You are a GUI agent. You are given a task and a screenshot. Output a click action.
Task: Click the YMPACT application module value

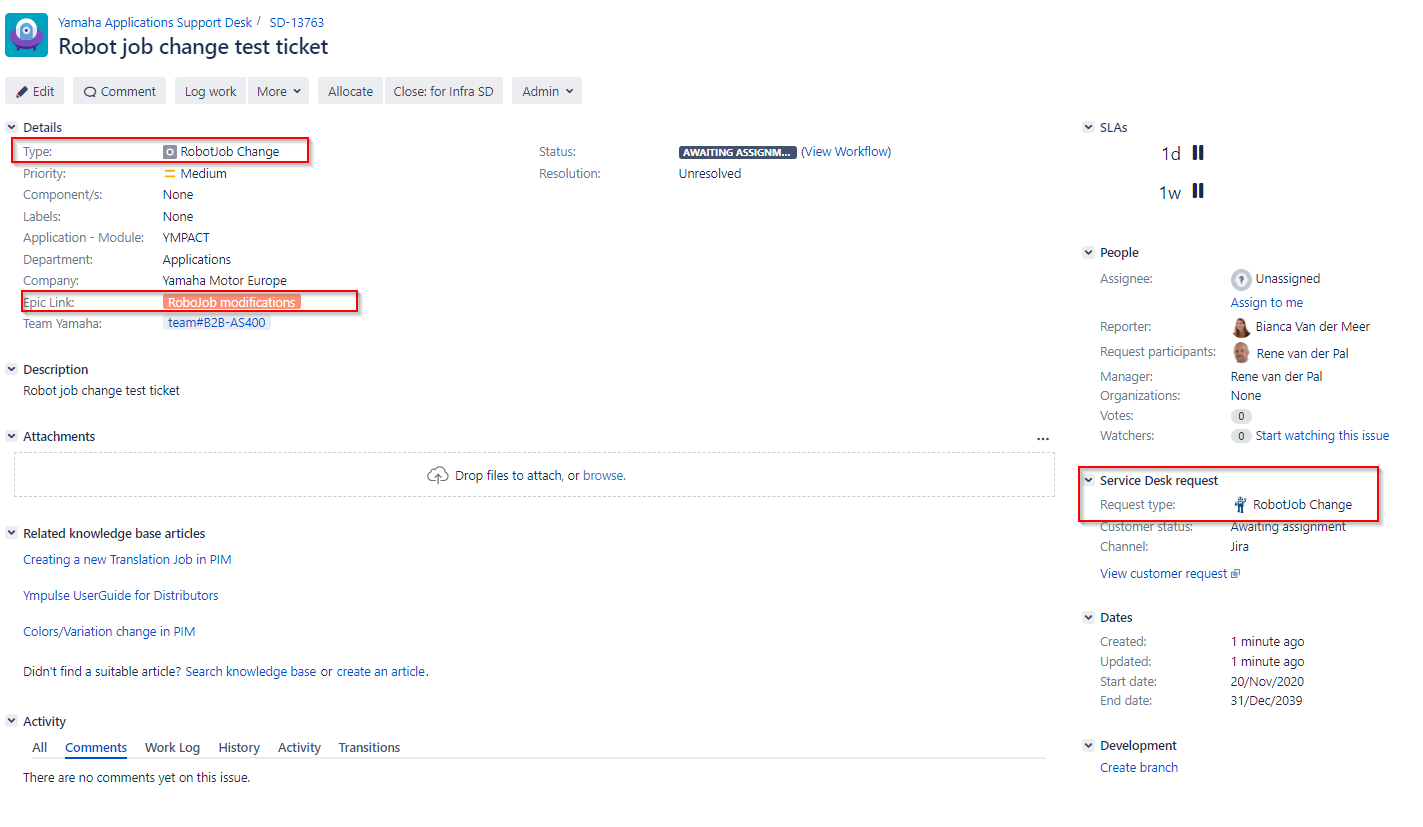pyautogui.click(x=188, y=238)
